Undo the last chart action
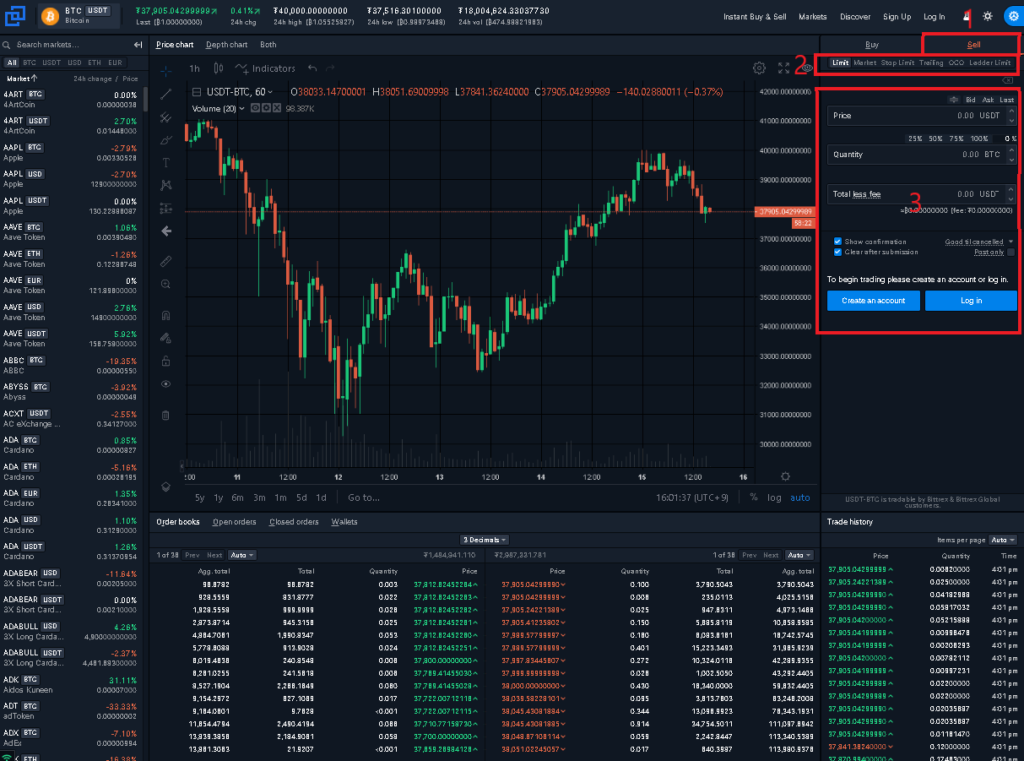This screenshot has width=1024, height=761. point(312,69)
